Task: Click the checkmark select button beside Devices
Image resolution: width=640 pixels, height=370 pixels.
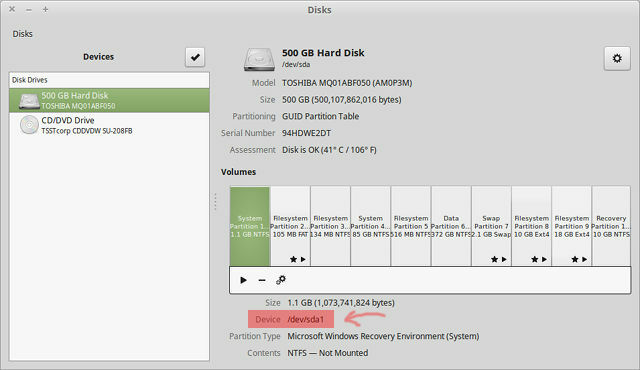Action: coord(195,57)
